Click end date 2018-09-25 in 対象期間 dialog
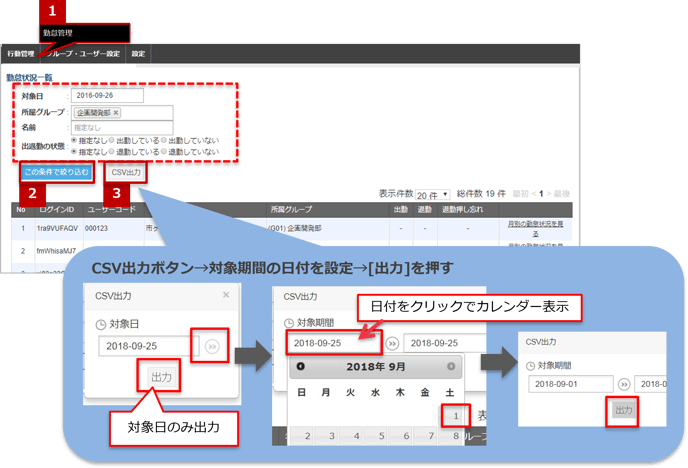This screenshot has width=688, height=468. pos(444,343)
